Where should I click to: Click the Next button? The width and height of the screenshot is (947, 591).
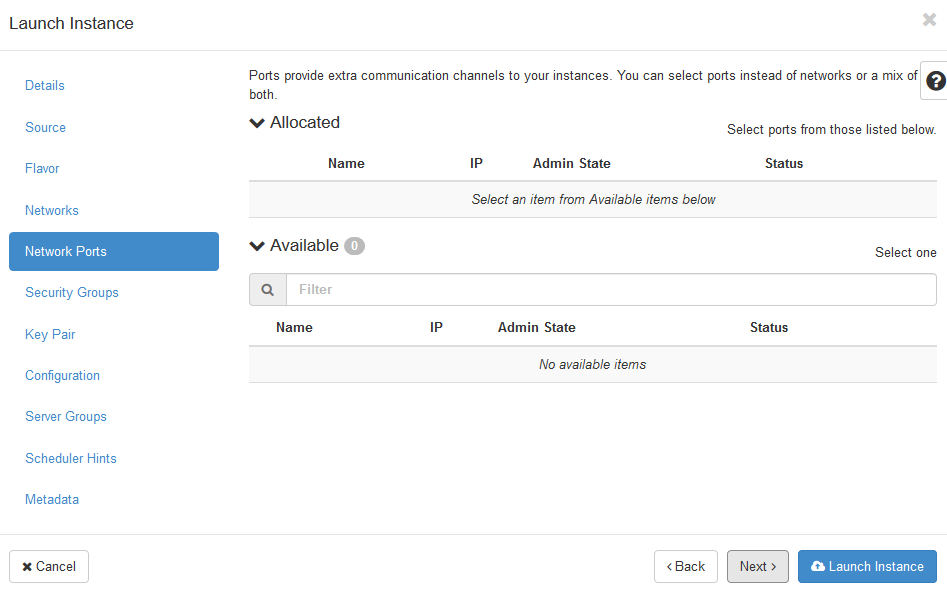[757, 566]
